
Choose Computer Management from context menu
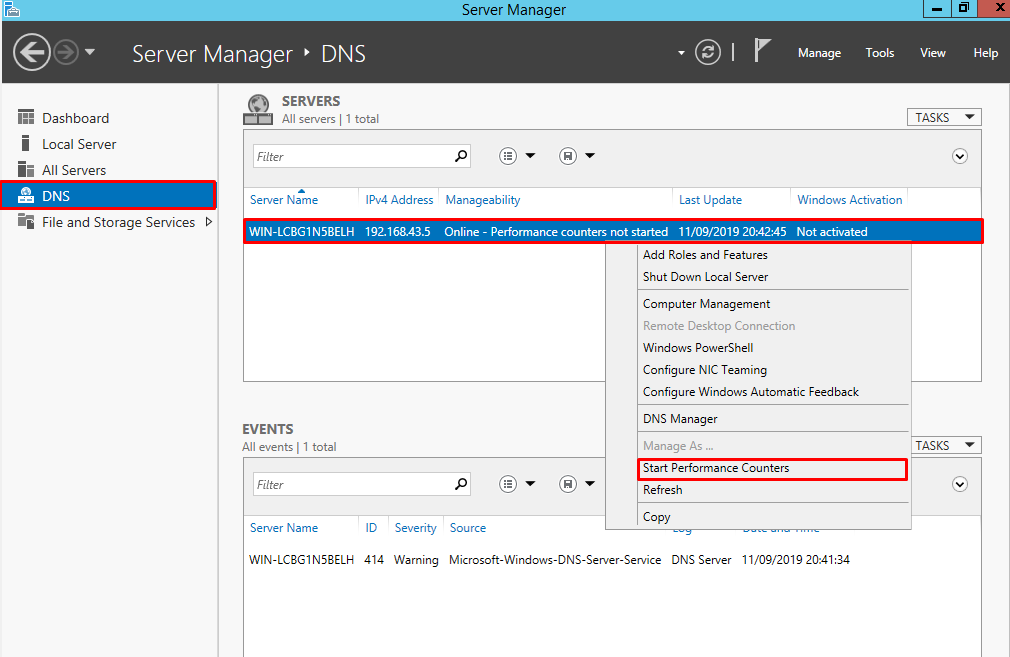[706, 303]
